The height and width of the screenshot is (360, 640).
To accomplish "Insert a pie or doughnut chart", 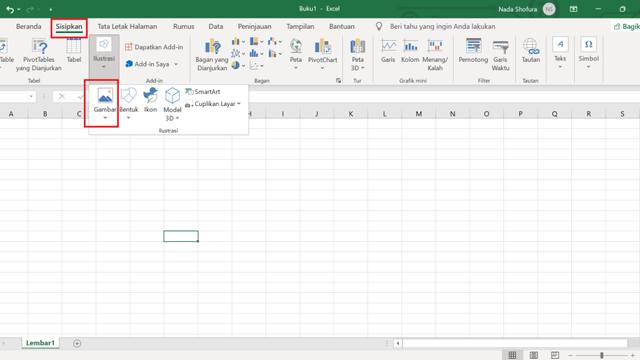I will [238, 65].
